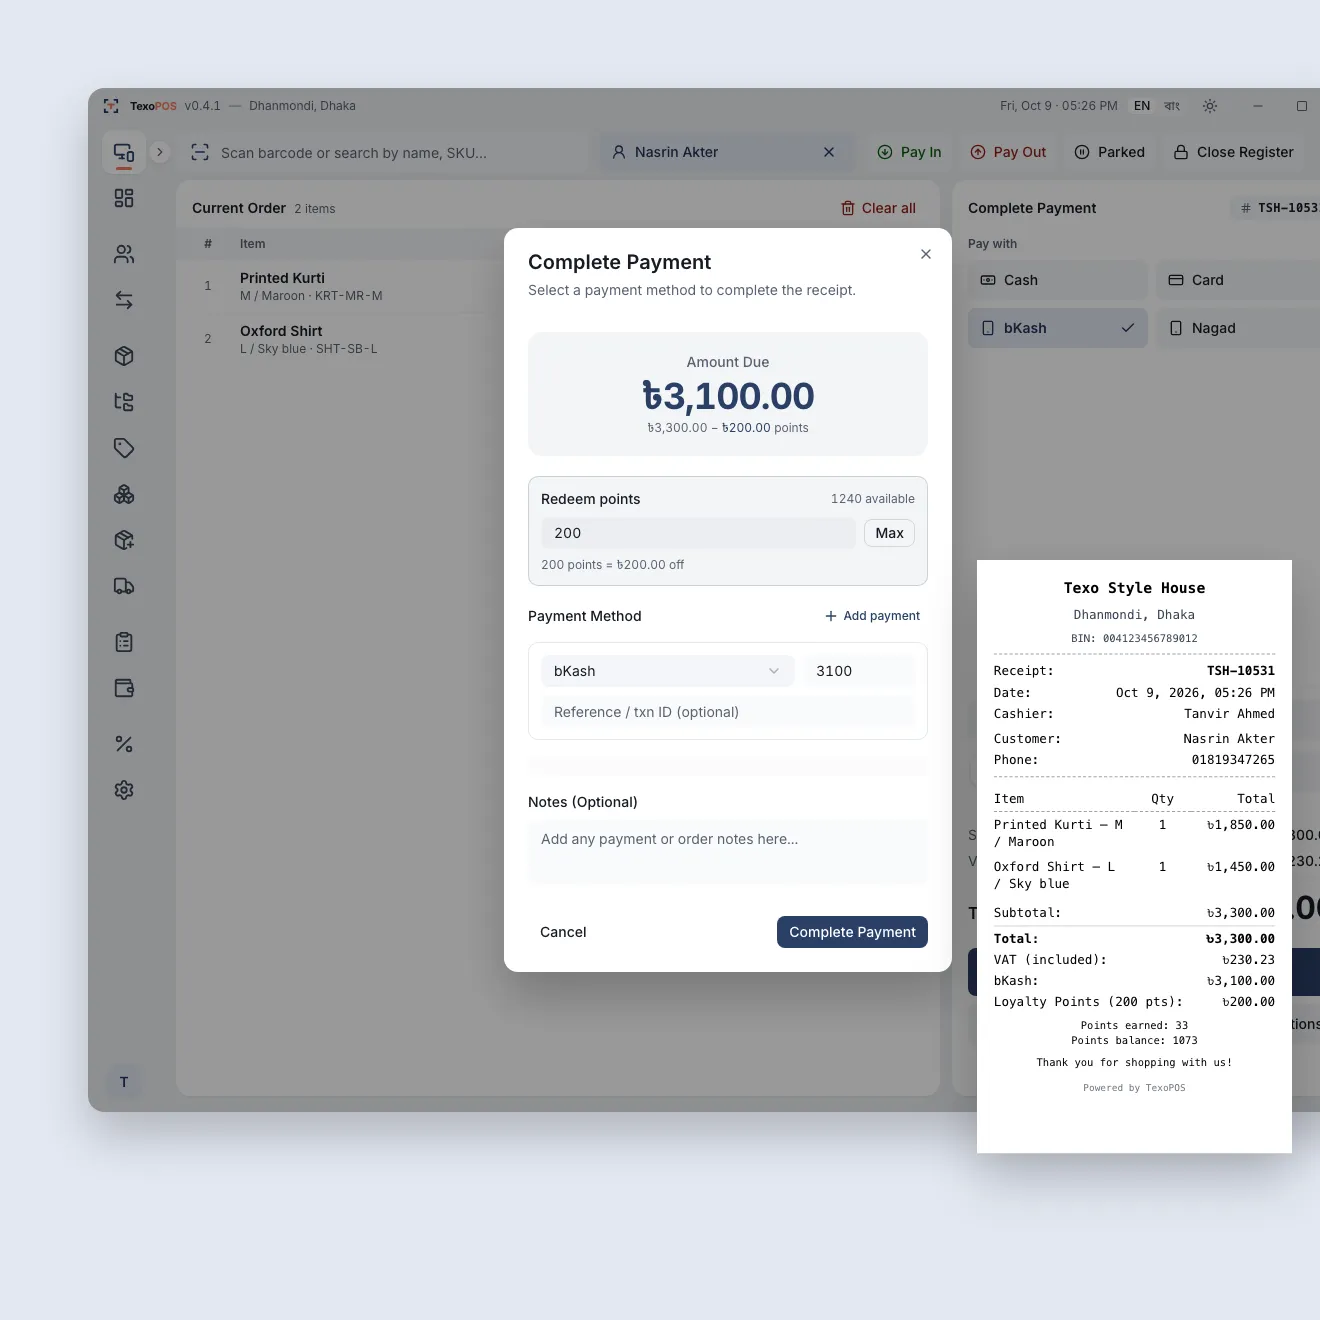Open the bKash payment method dropdown
The width and height of the screenshot is (1320, 1320).
coord(668,671)
